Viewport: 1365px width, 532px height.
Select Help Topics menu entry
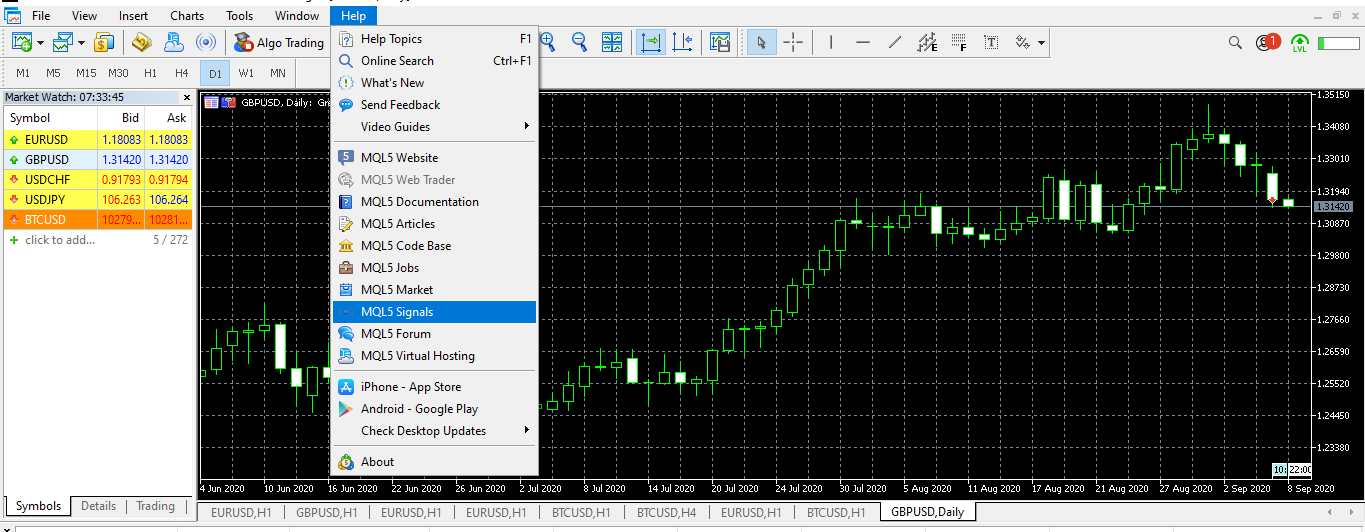click(x=435, y=39)
